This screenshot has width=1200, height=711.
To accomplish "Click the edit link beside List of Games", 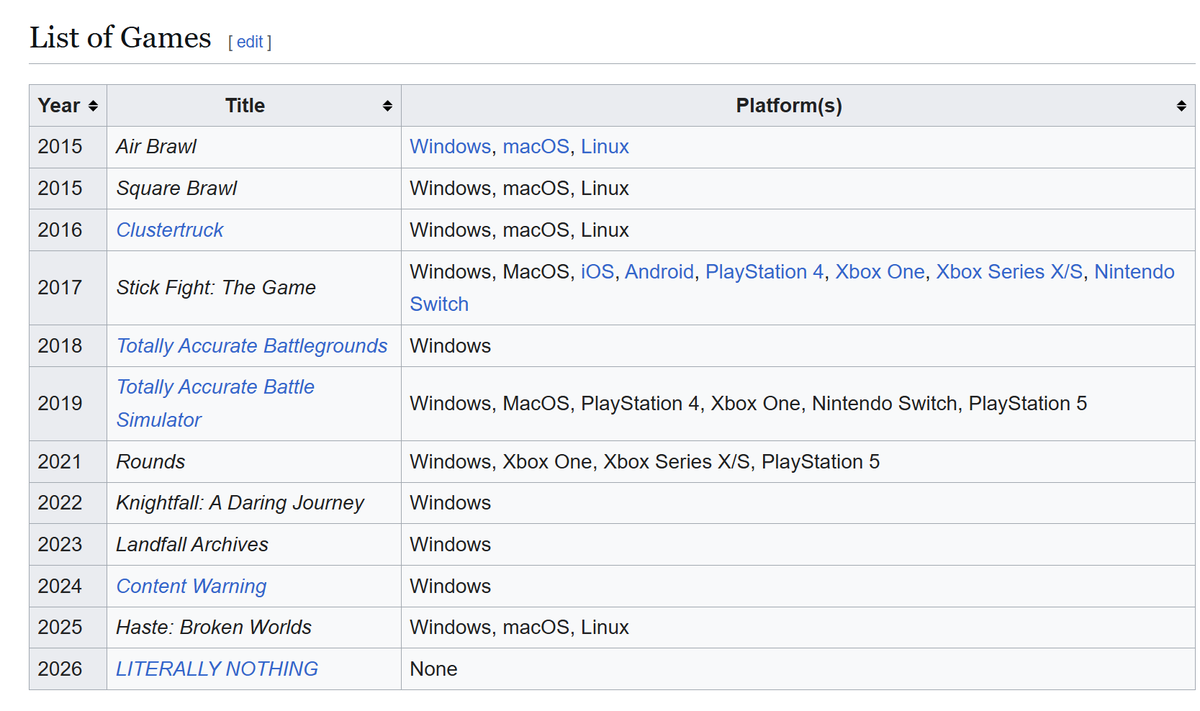I will [250, 42].
